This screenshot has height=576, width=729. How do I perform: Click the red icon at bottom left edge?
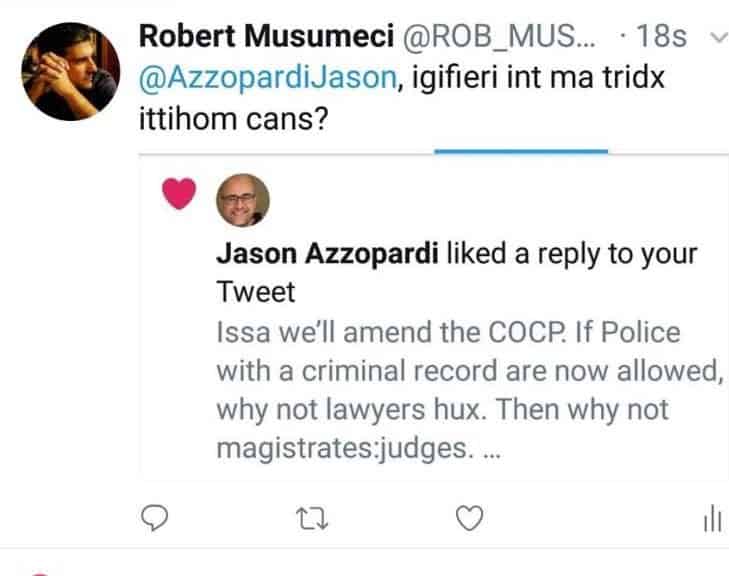38,573
